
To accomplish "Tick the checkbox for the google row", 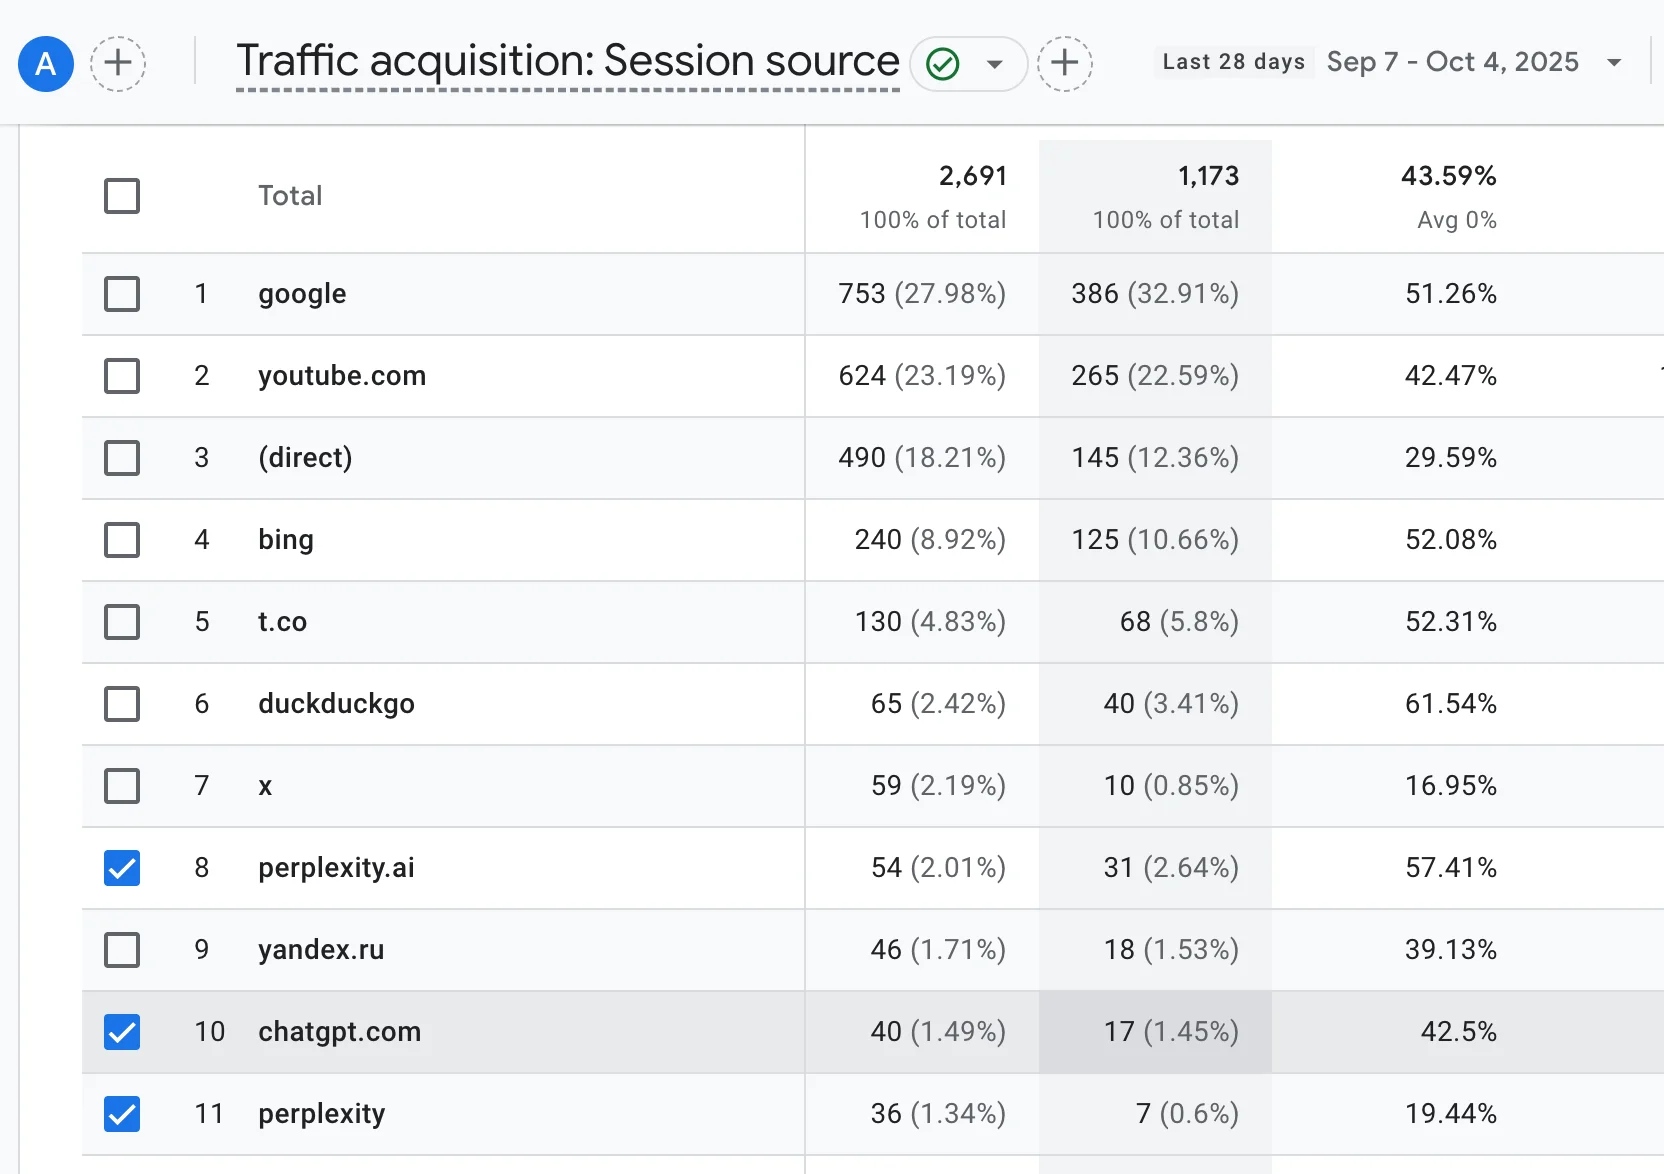I will (122, 294).
